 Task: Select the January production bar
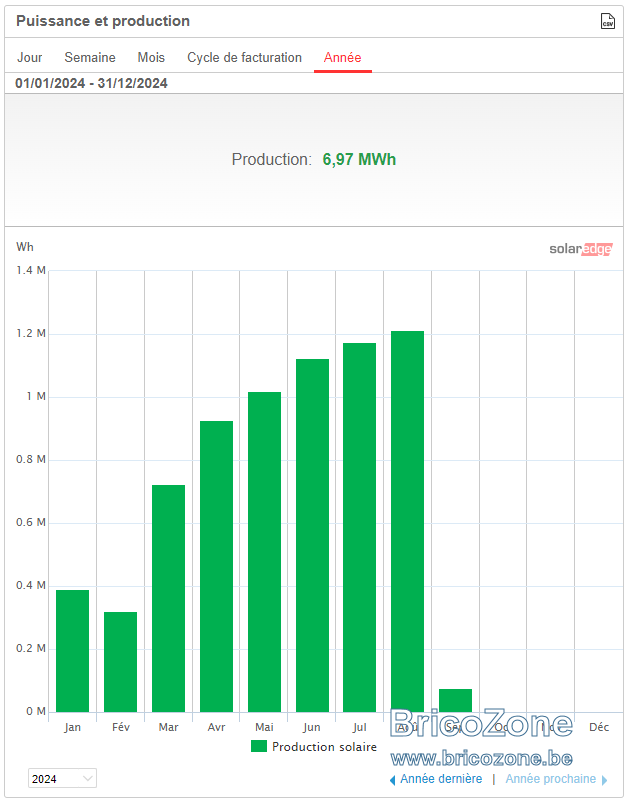[72, 651]
